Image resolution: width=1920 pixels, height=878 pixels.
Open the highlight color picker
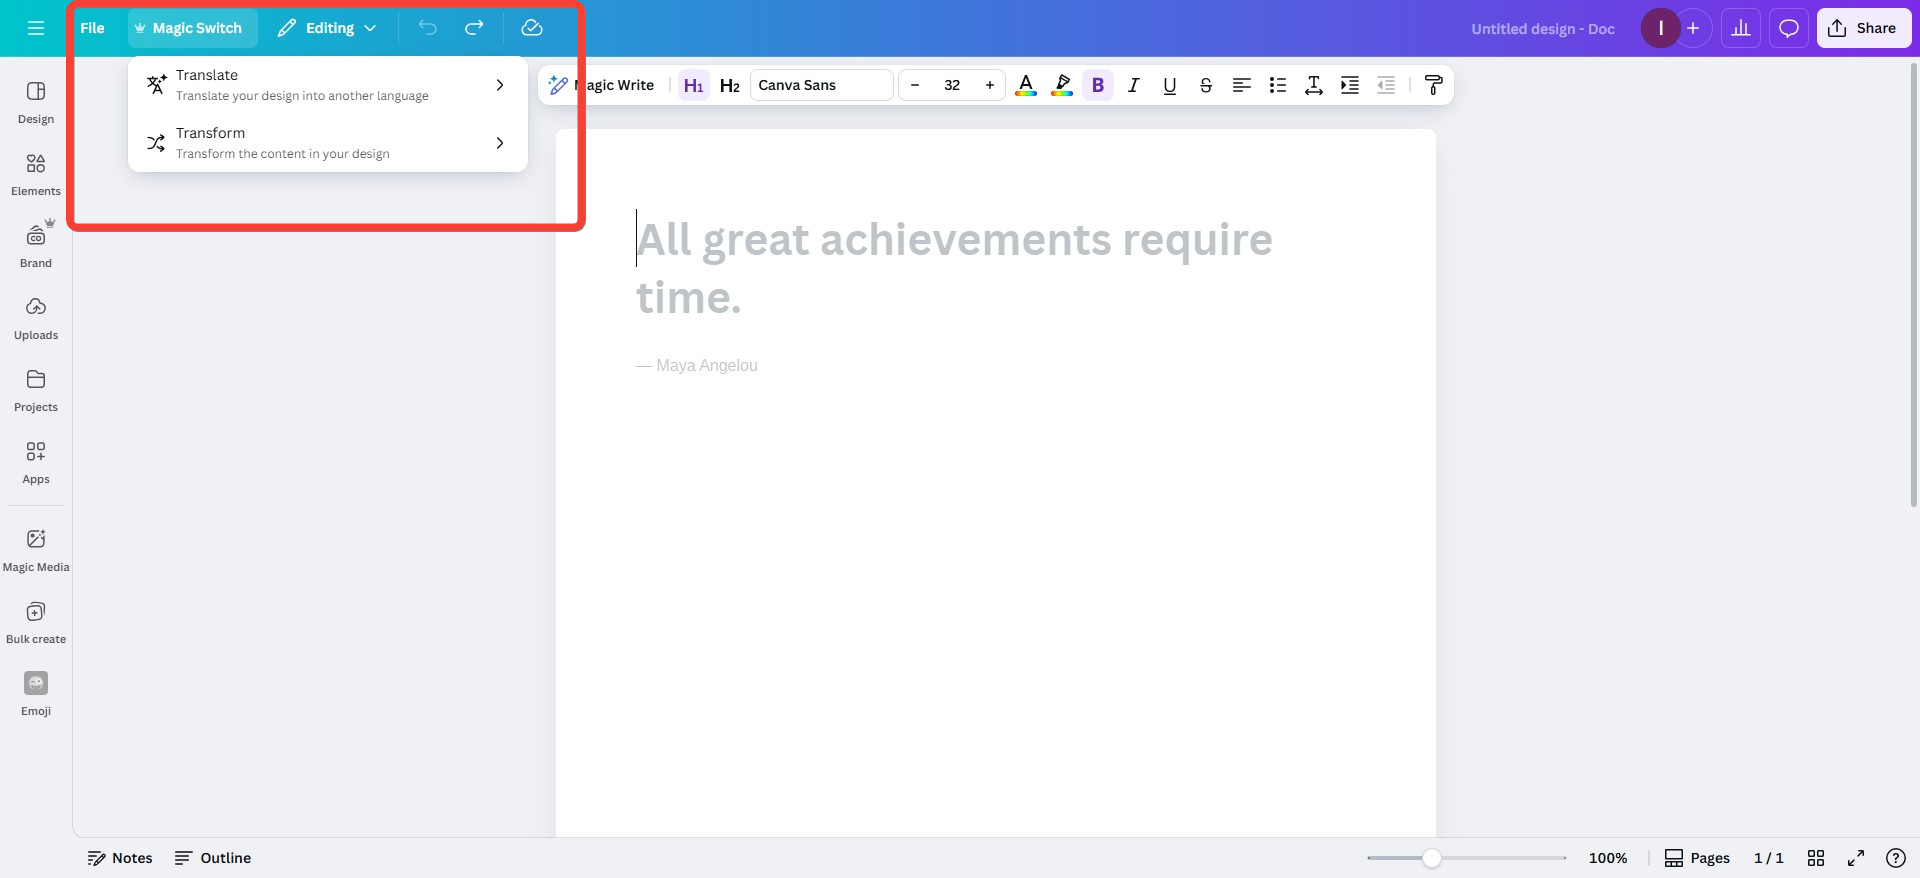1062,85
